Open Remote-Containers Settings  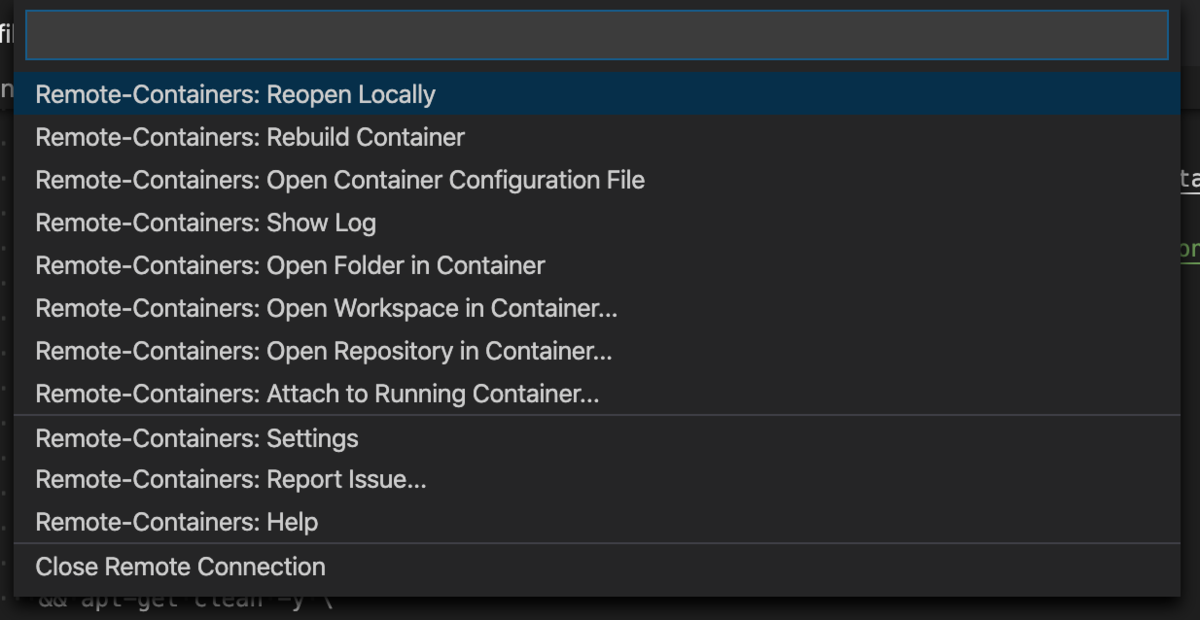[196, 437]
